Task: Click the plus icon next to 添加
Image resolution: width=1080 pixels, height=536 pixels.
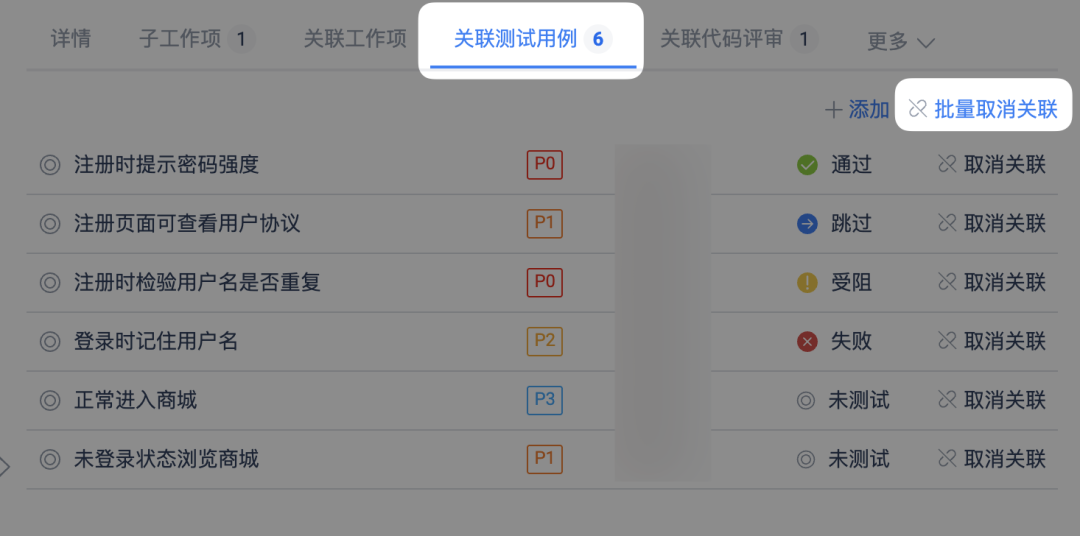Action: click(x=833, y=110)
